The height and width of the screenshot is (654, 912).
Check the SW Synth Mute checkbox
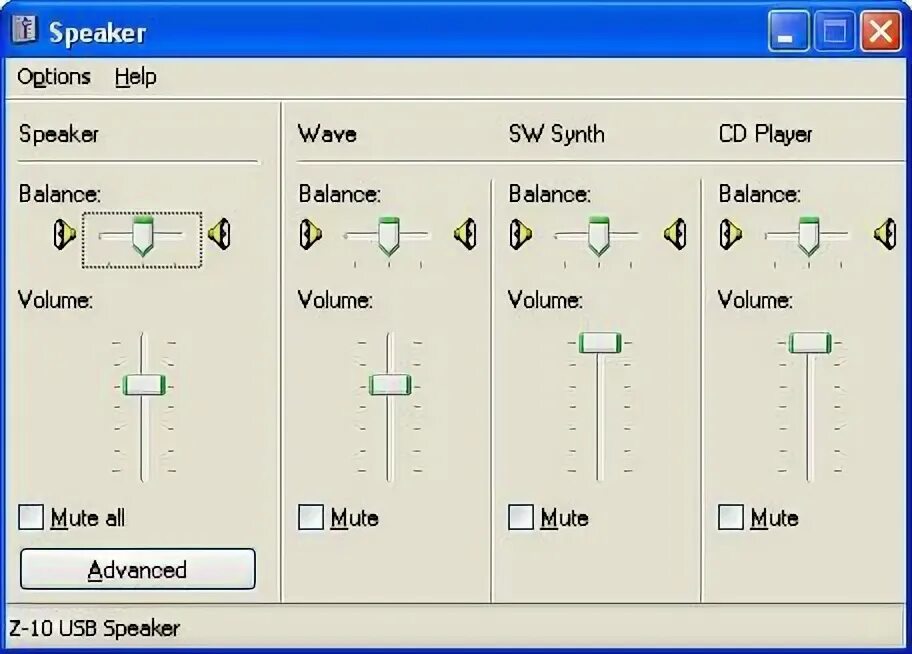coord(521,517)
